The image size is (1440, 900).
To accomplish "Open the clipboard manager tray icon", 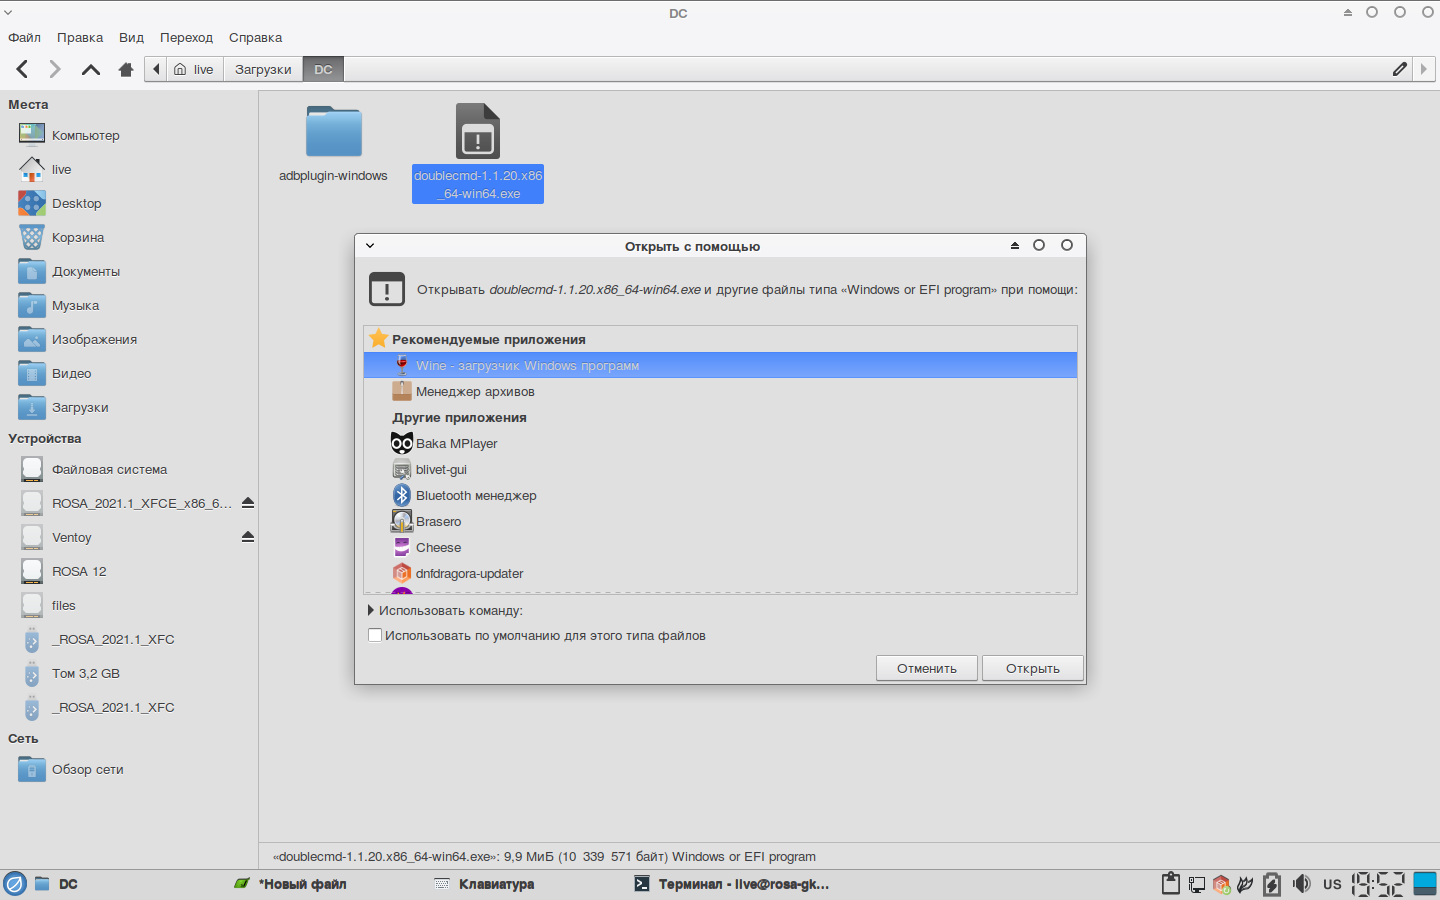I will (1171, 884).
